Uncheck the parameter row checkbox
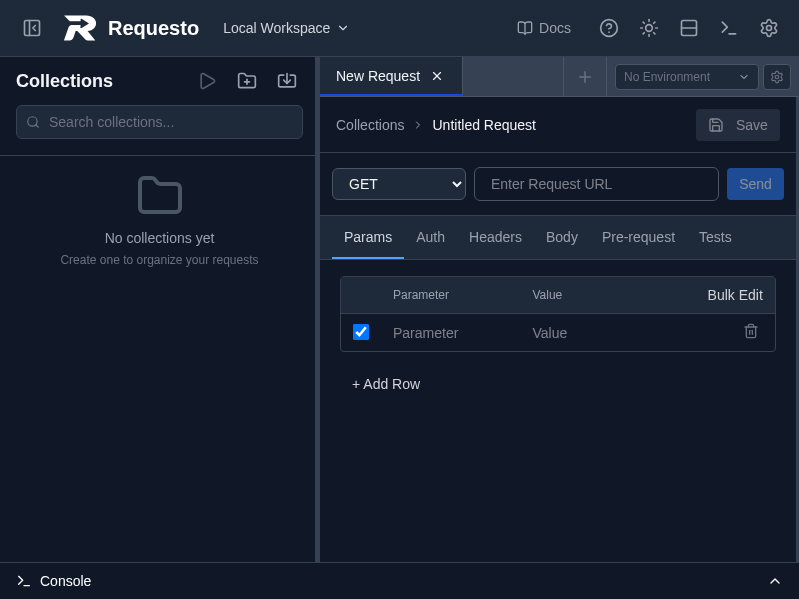Image resolution: width=799 pixels, height=599 pixels. point(361,332)
